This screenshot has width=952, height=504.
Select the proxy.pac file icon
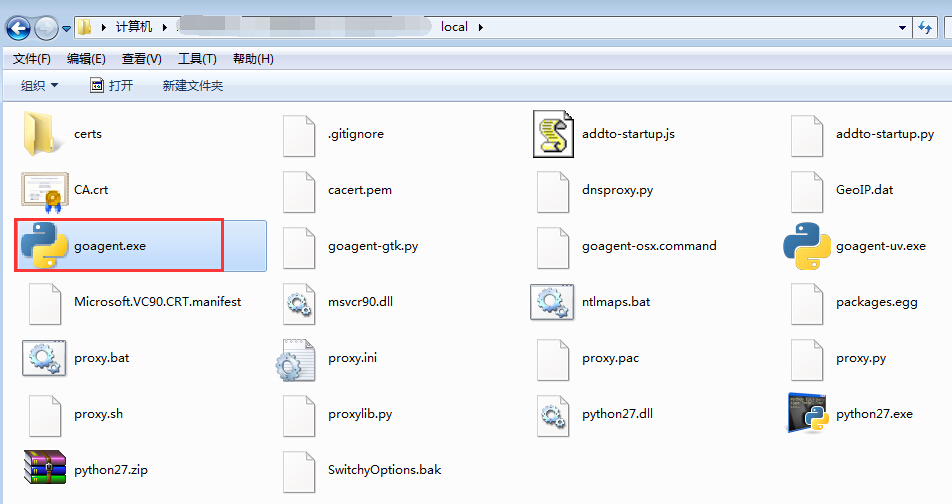[552, 360]
